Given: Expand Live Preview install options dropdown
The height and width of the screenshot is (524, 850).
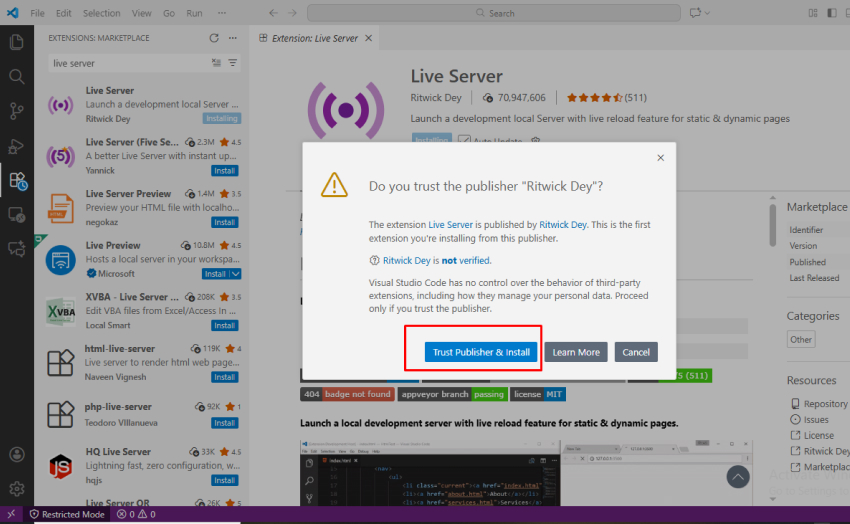Looking at the screenshot, I should [236, 274].
